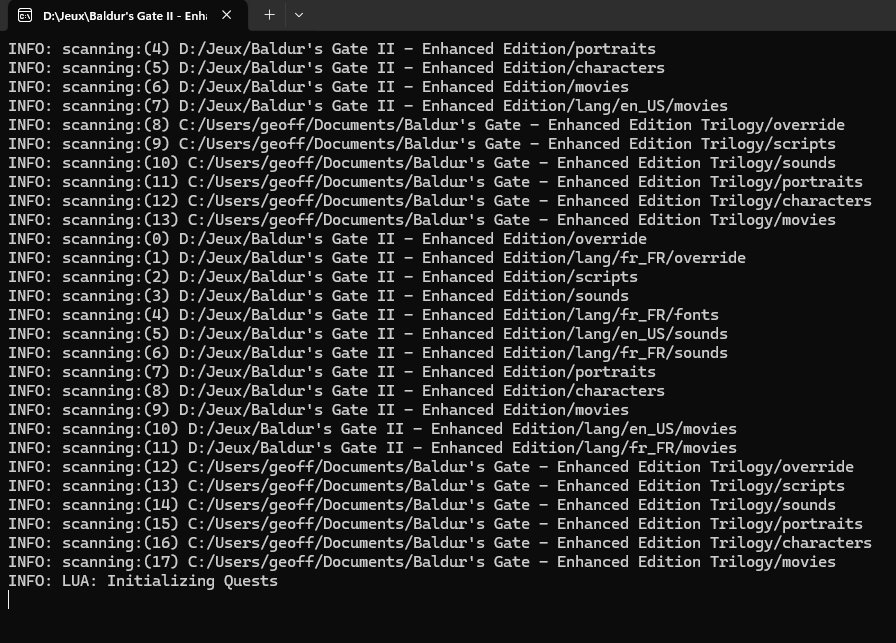Open a new terminal tab with plus
The image size is (896, 643).
coord(269,15)
